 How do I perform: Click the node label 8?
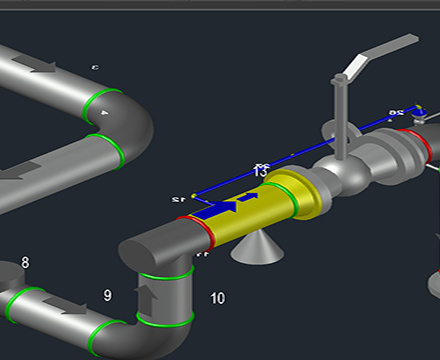[x=25, y=263]
